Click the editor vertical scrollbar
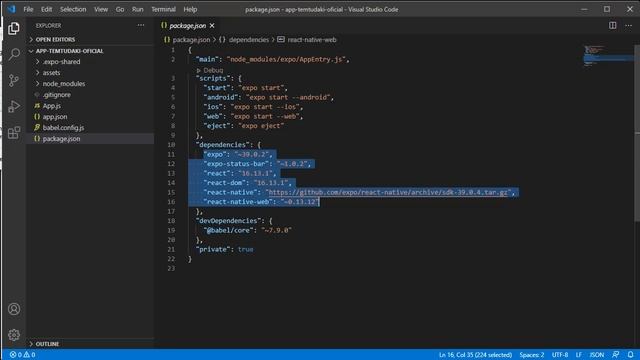The width and height of the screenshot is (640, 360). (637, 133)
